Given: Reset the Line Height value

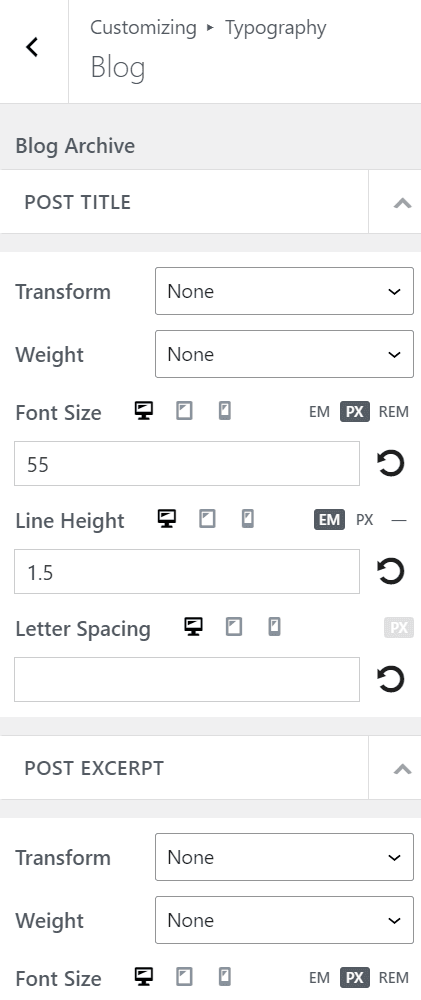Looking at the screenshot, I should pyautogui.click(x=391, y=571).
